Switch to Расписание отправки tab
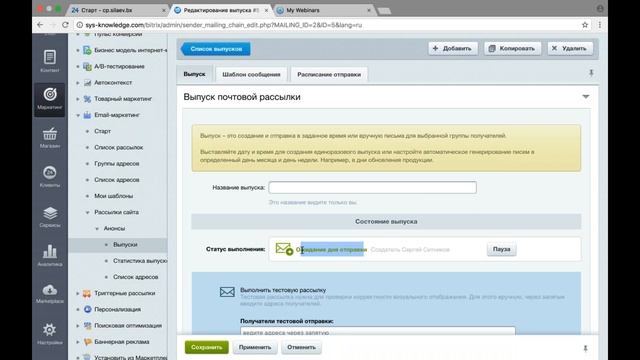 (x=329, y=74)
